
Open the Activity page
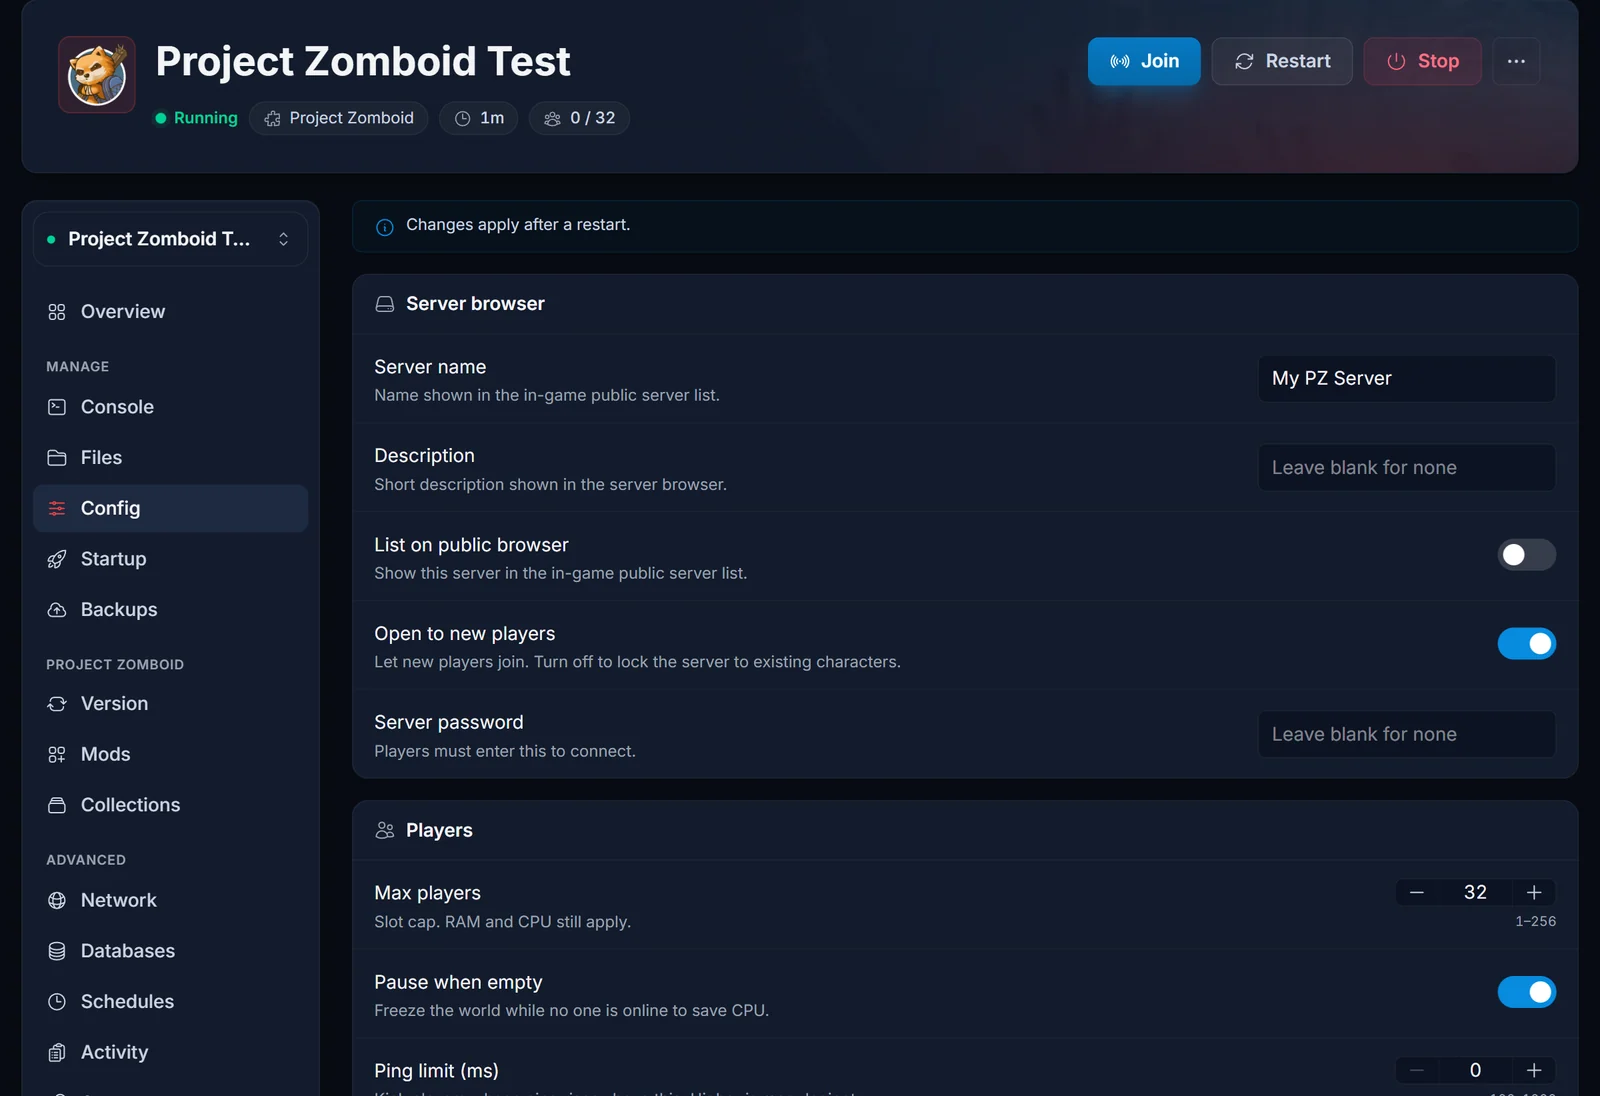(170, 1052)
